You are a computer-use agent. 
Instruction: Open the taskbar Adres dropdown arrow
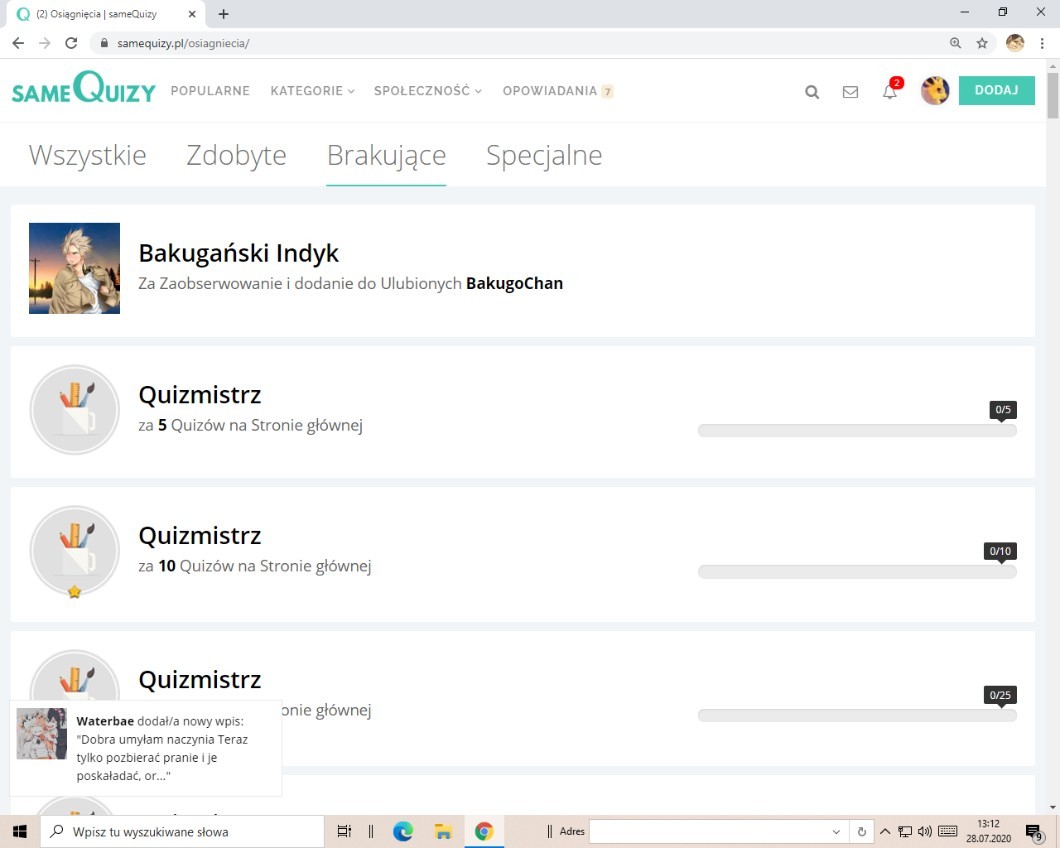pyautogui.click(x=836, y=832)
